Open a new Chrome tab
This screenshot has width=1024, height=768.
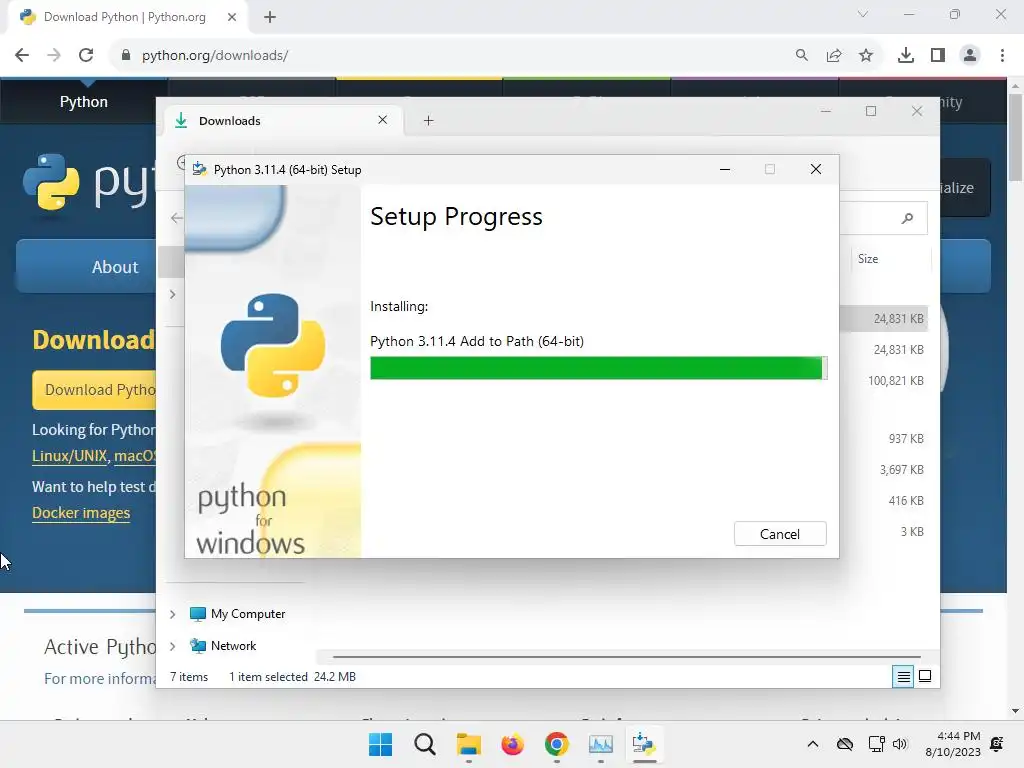coord(270,17)
